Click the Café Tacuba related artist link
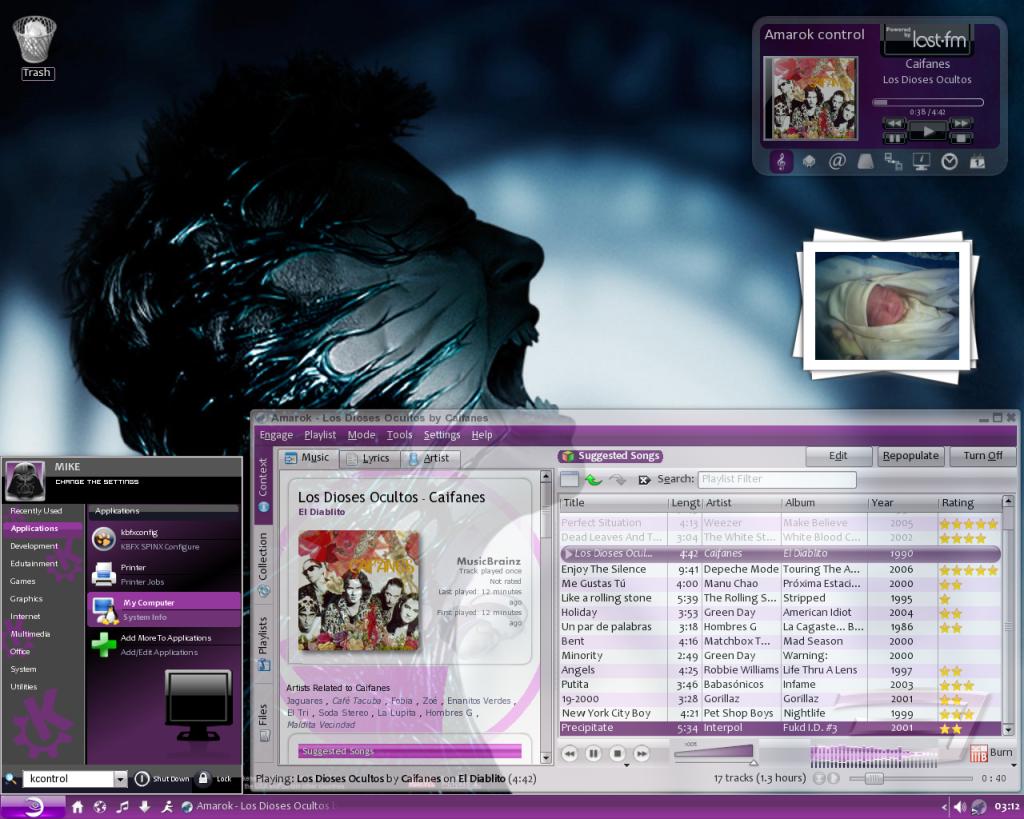This screenshot has width=1024, height=819. click(x=357, y=701)
